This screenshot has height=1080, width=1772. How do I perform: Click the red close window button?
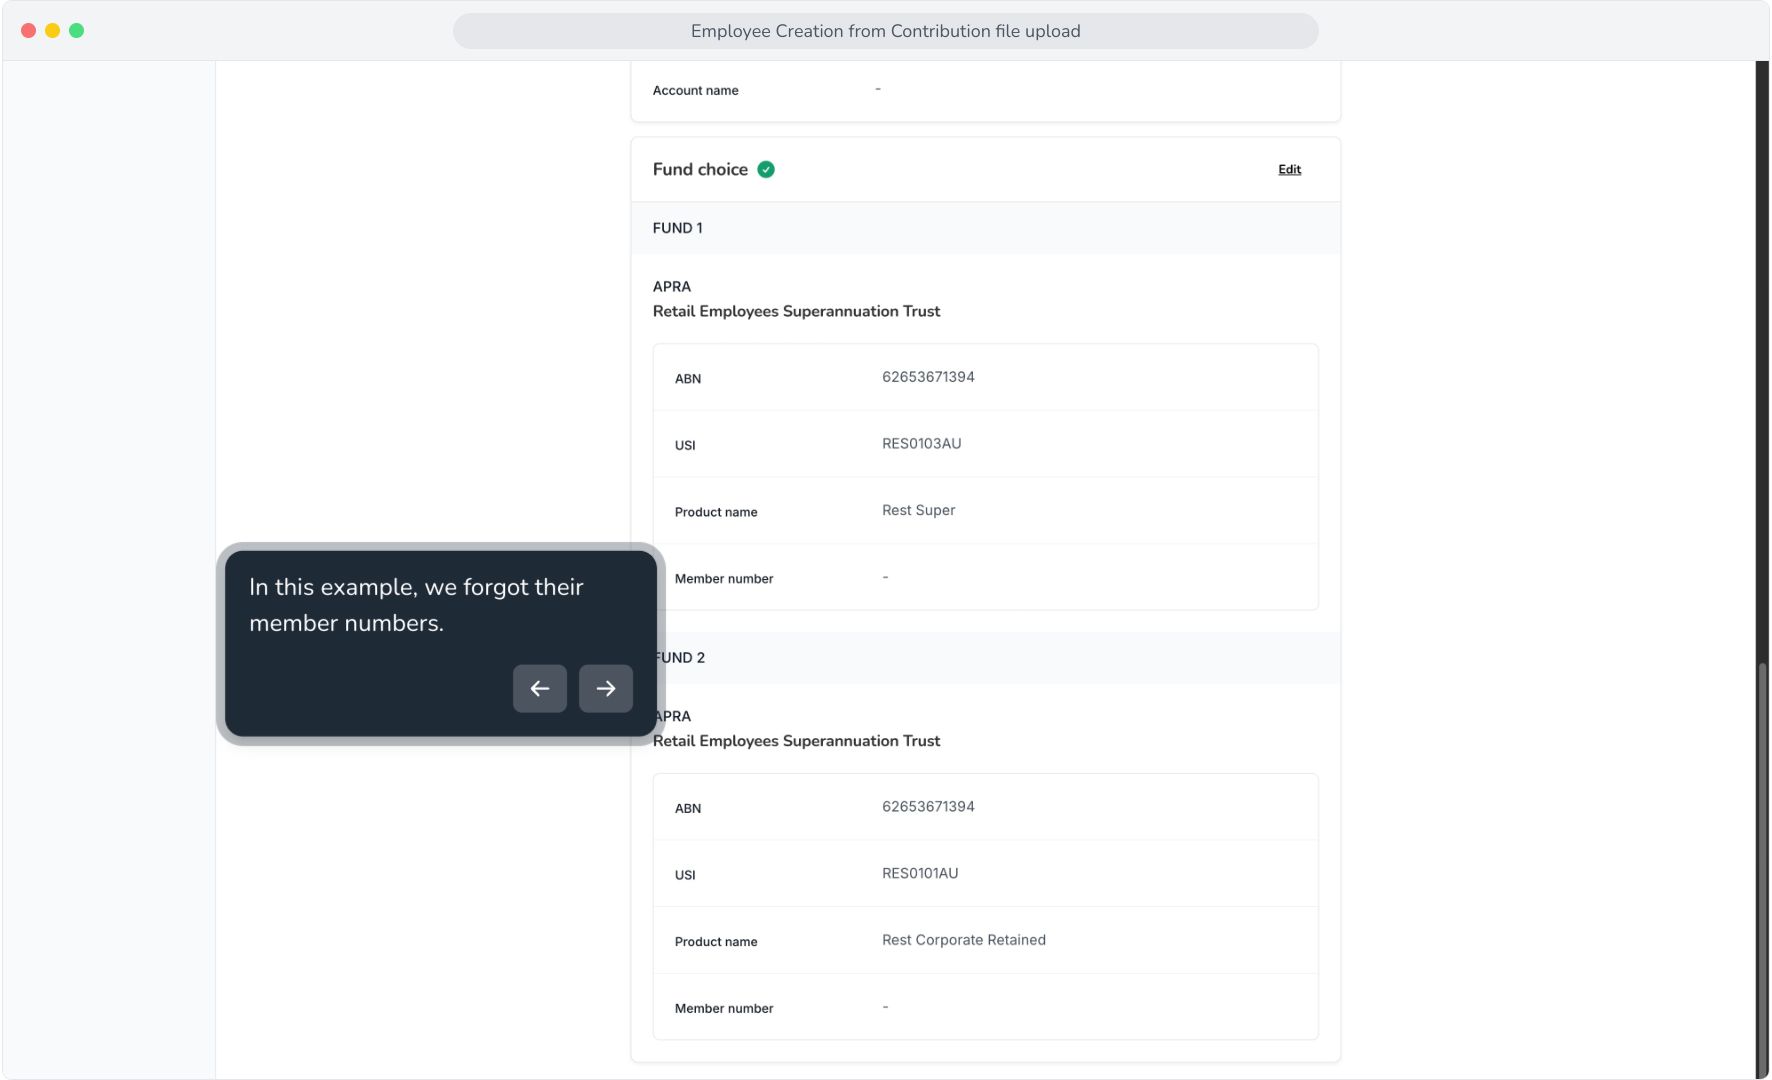click(x=29, y=31)
